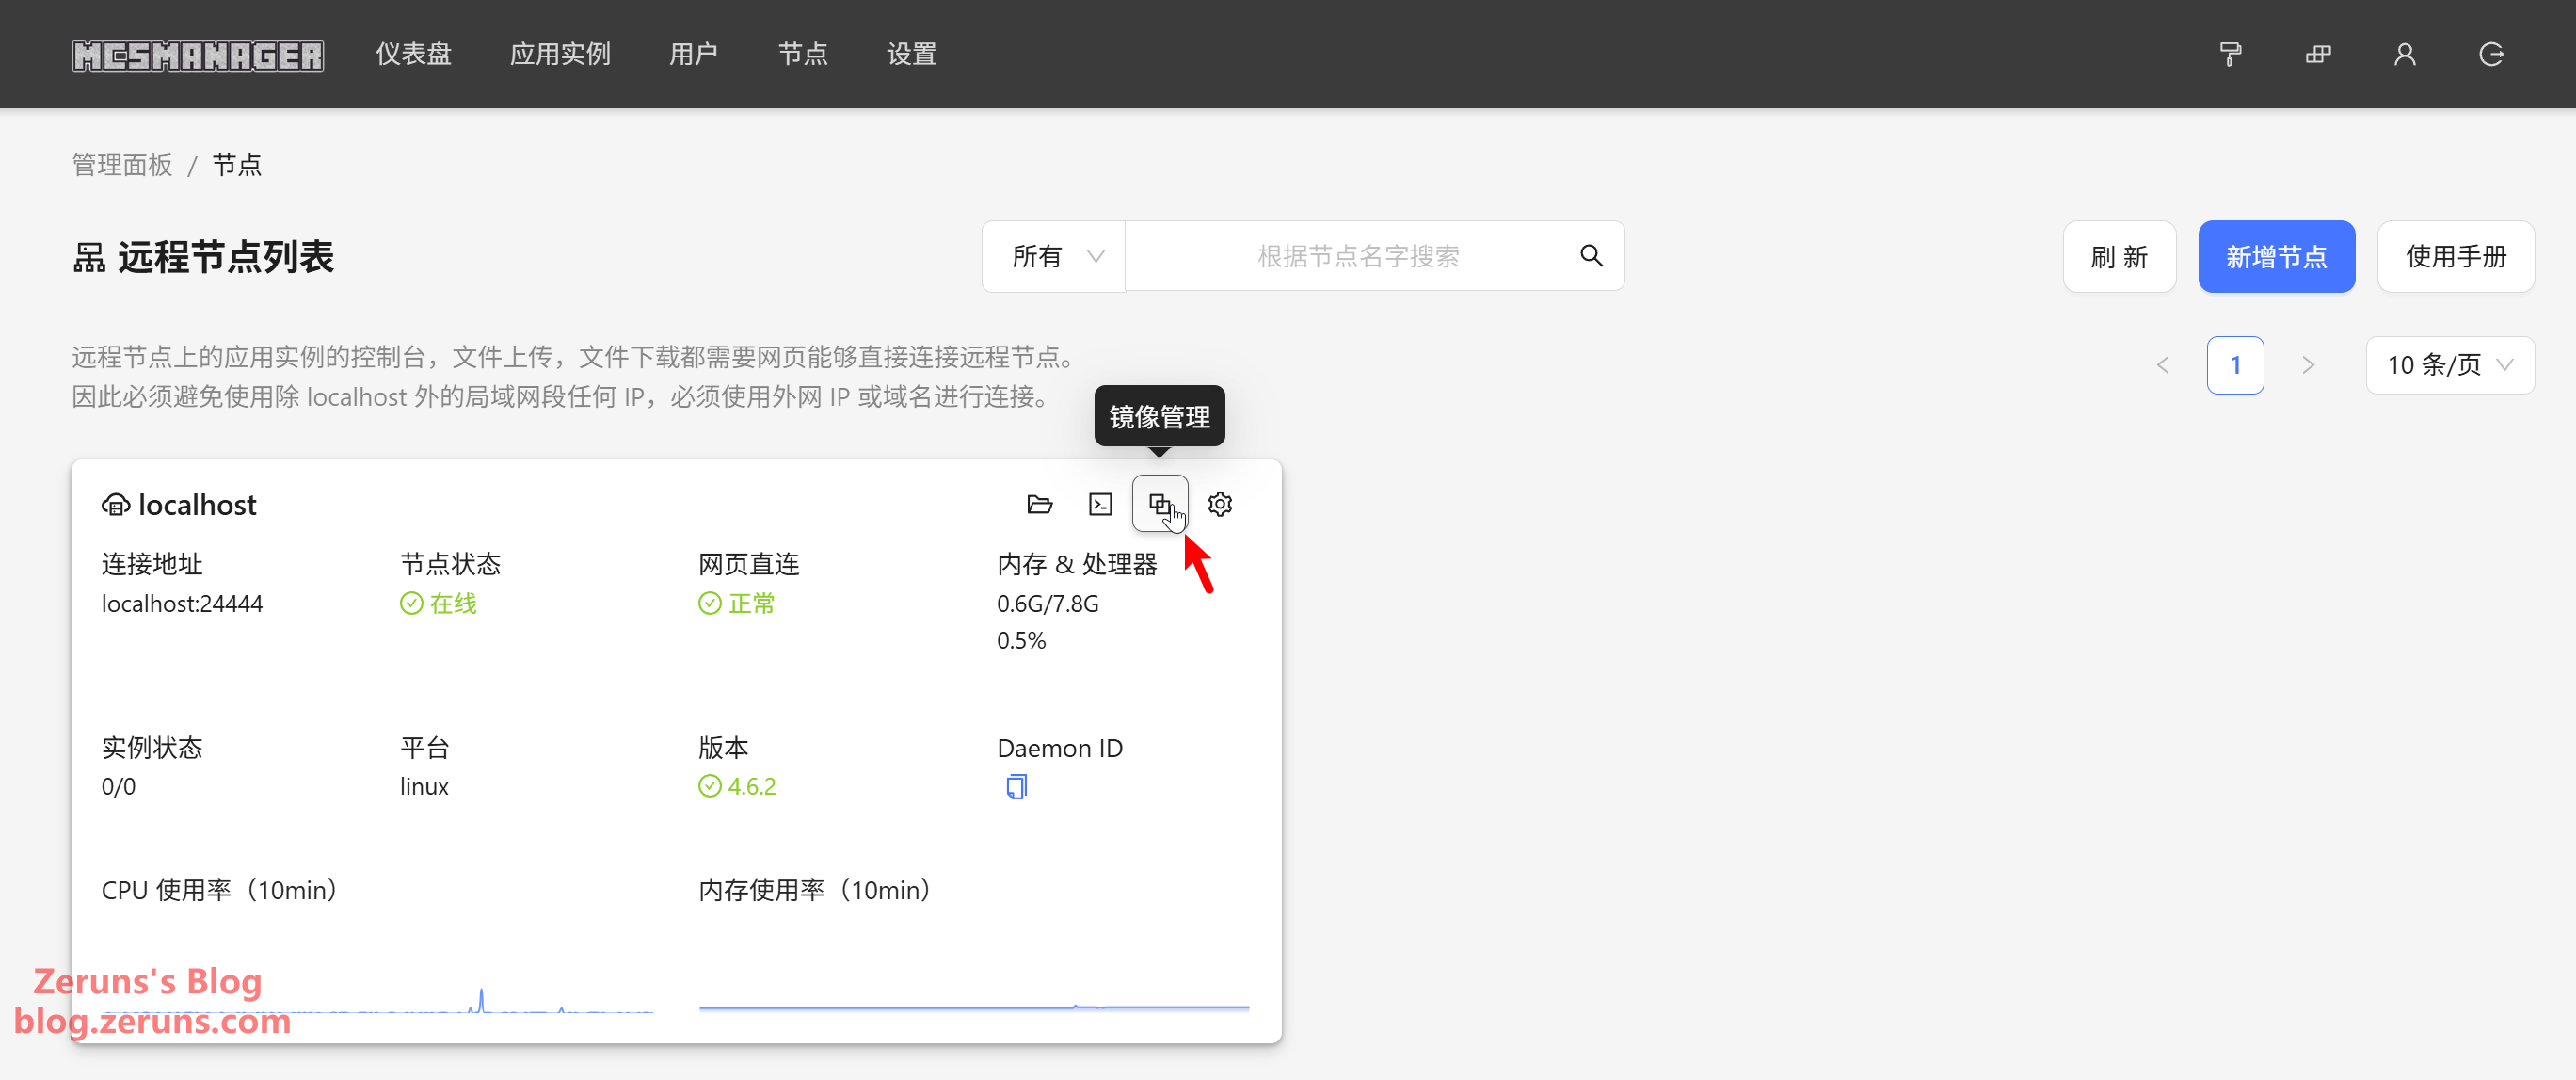The height and width of the screenshot is (1080, 2576).
Task: Click the 连接地址 label
Action: click(152, 565)
